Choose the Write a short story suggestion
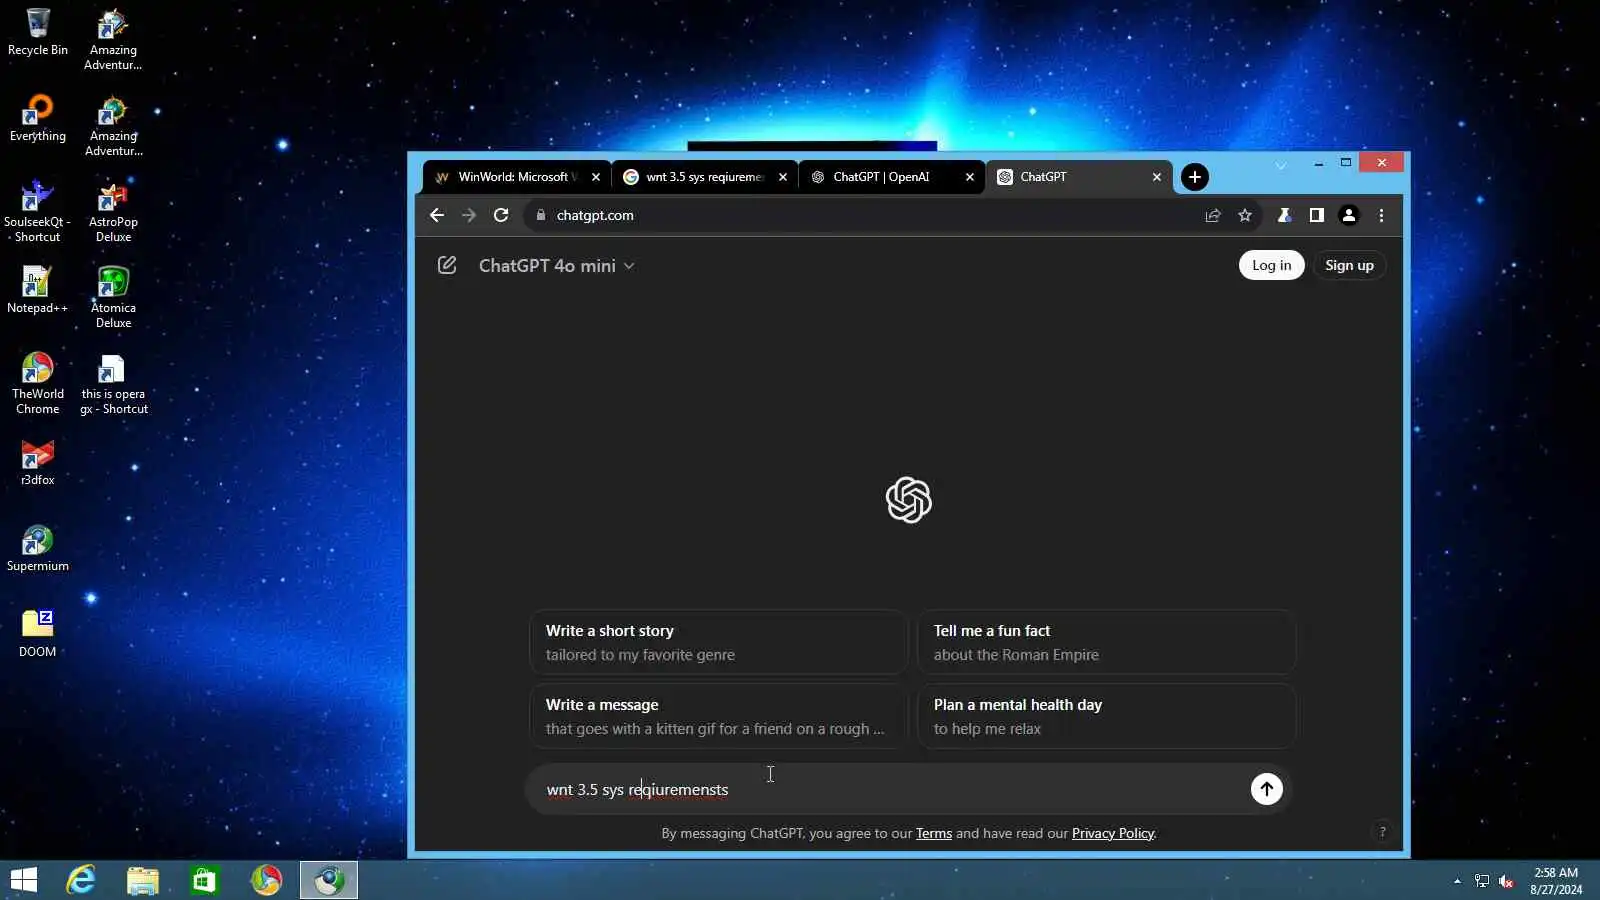Screen dimensions: 1600x900 pyautogui.click(x=718, y=642)
